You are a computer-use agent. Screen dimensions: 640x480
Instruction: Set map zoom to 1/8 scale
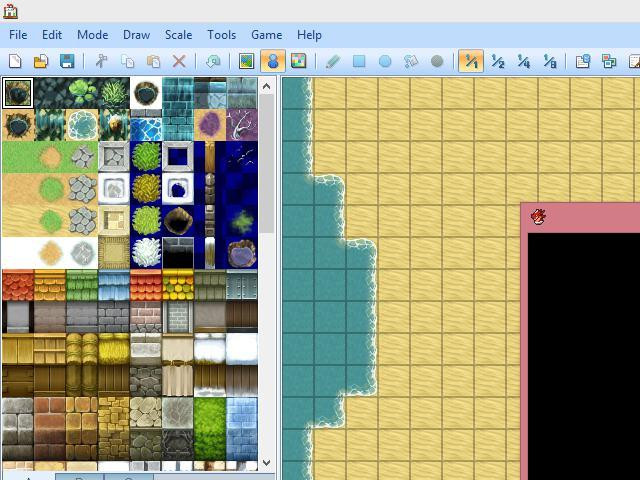point(550,61)
